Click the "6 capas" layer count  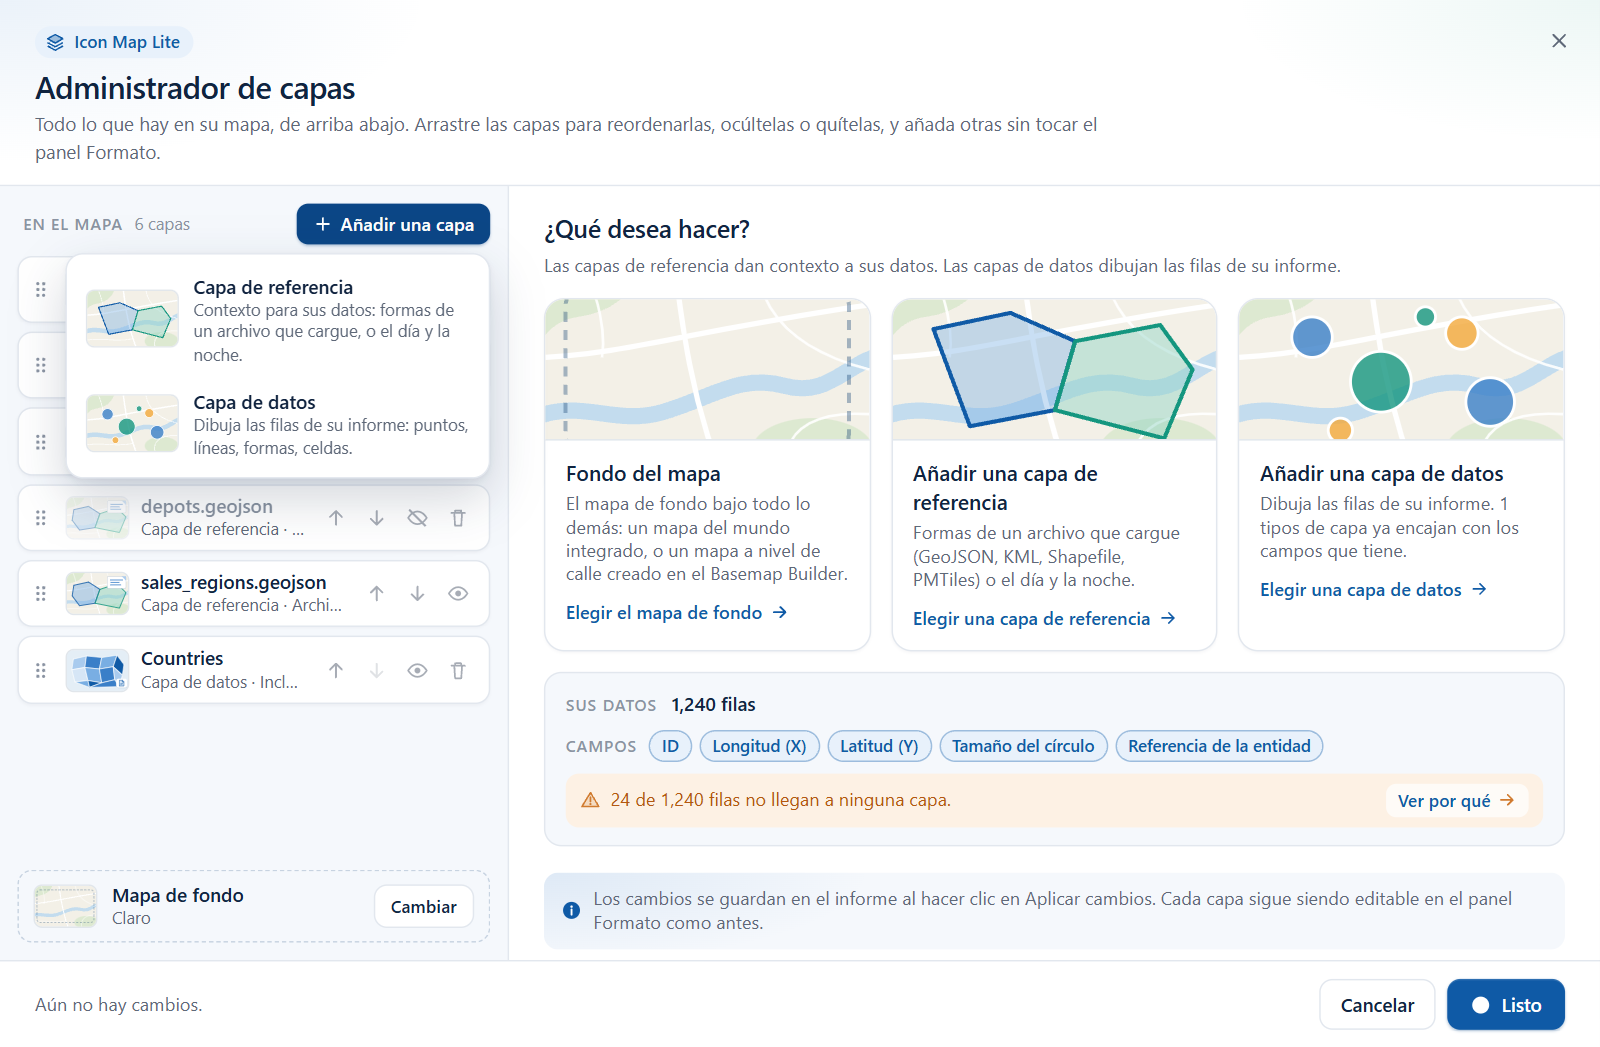tap(162, 225)
